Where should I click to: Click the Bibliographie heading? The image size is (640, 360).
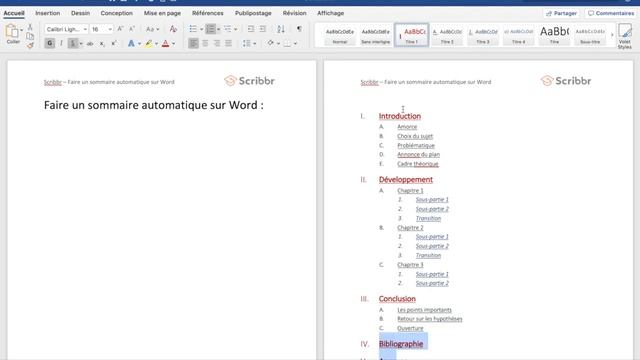coord(401,344)
